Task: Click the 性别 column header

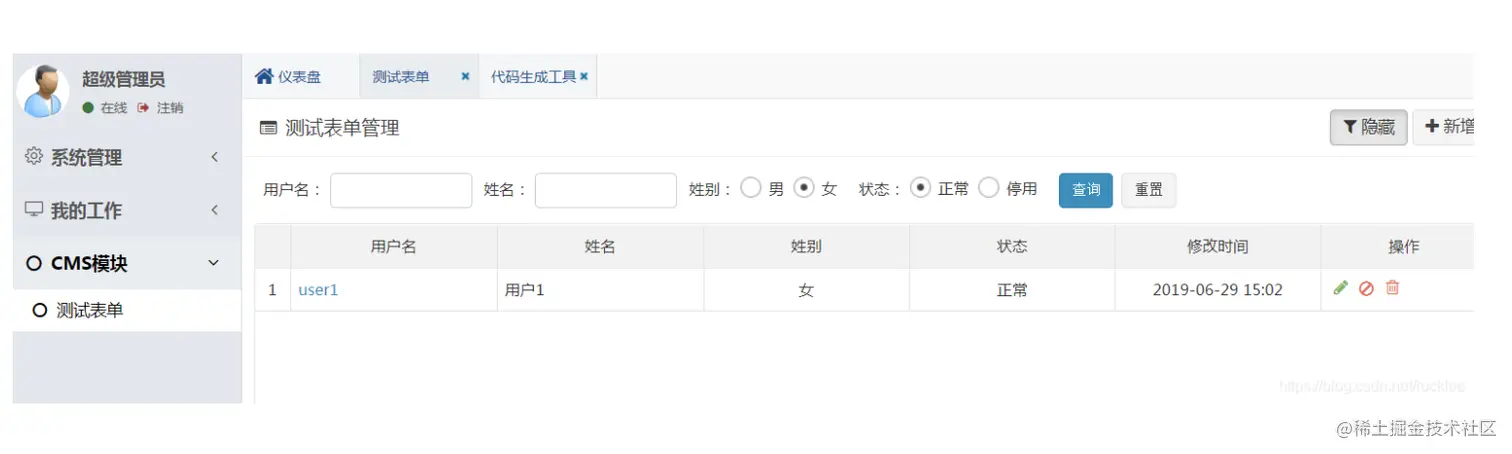Action: pos(806,246)
